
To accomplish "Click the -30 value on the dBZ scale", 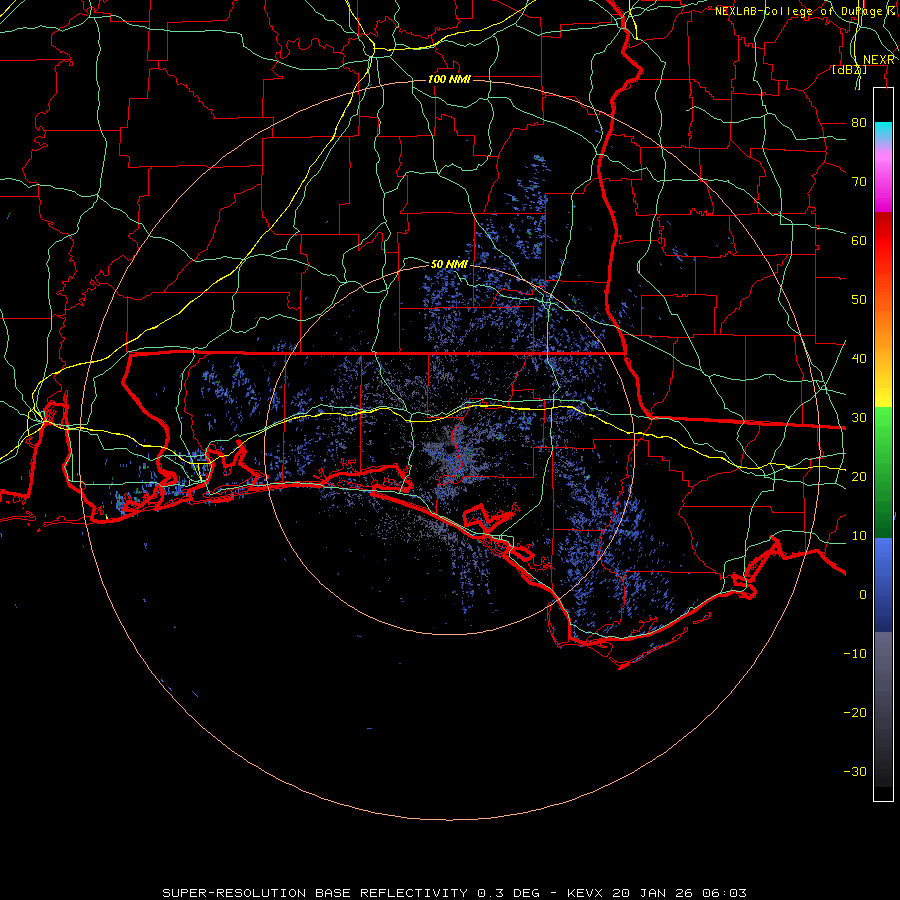I will (855, 771).
